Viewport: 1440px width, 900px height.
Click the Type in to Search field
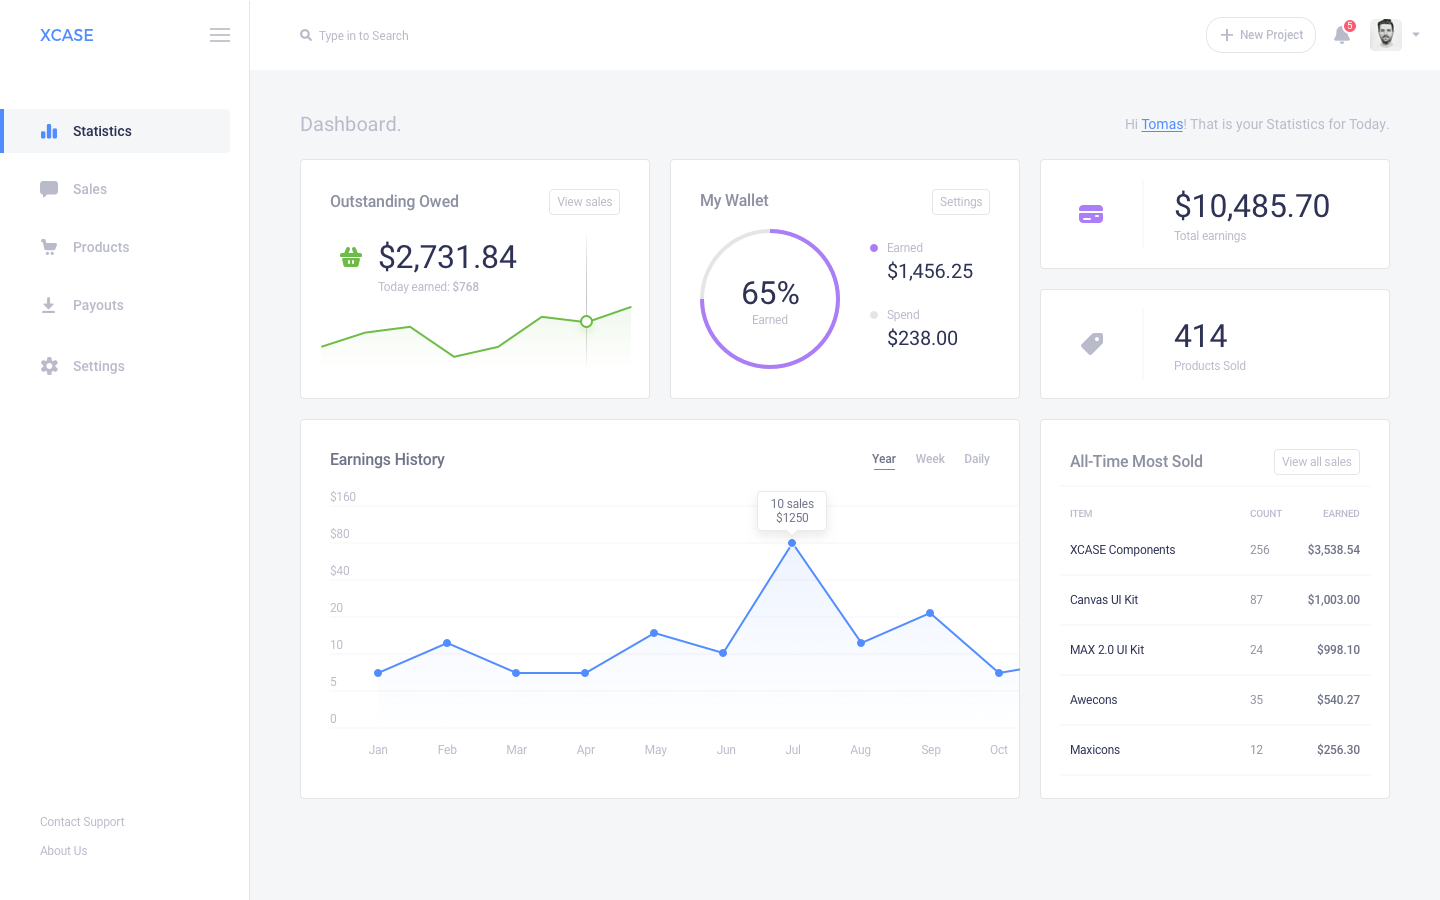364,36
